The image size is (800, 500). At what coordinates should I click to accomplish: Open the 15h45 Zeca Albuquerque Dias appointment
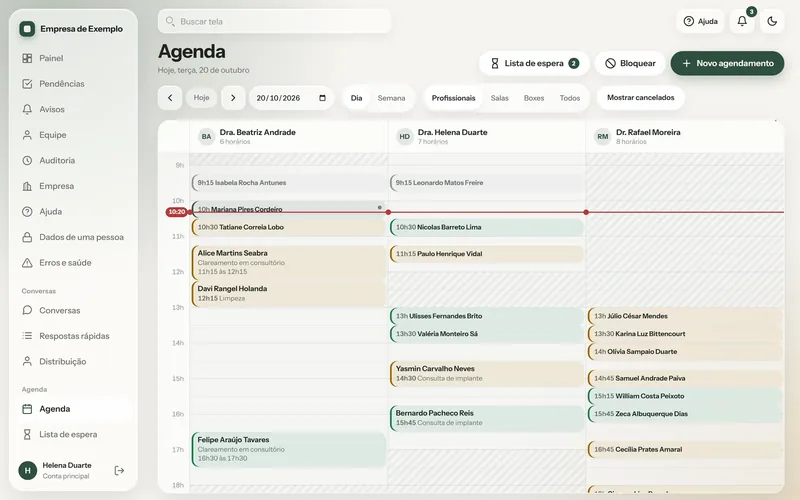(685, 414)
